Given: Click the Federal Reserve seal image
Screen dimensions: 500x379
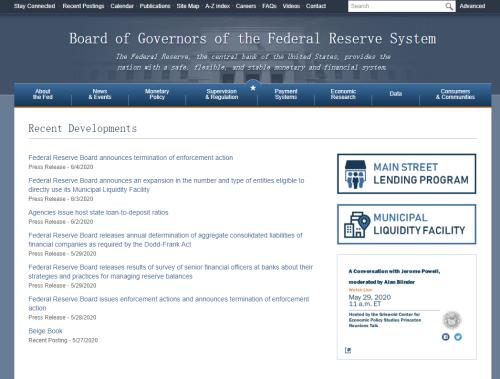Looking at the screenshot, I should [452, 320].
